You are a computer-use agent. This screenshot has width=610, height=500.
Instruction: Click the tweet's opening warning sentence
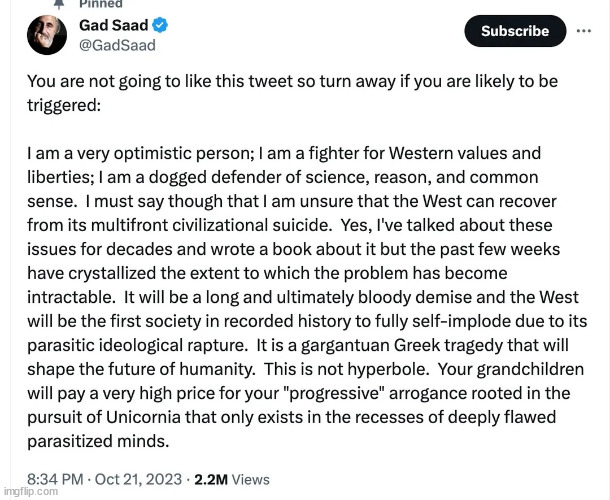[293, 93]
